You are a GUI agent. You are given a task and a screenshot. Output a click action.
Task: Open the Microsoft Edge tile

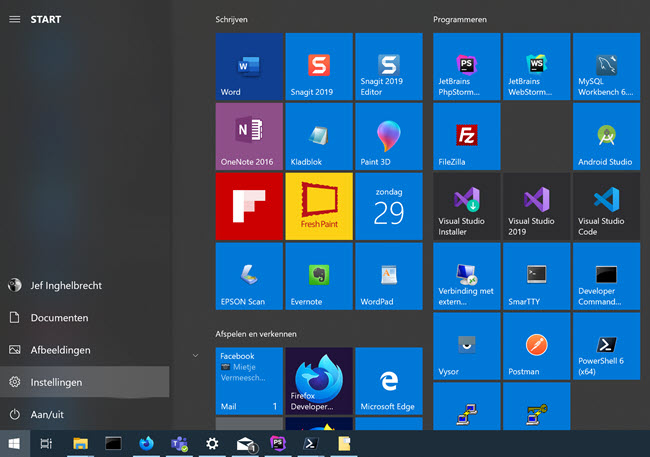[389, 381]
